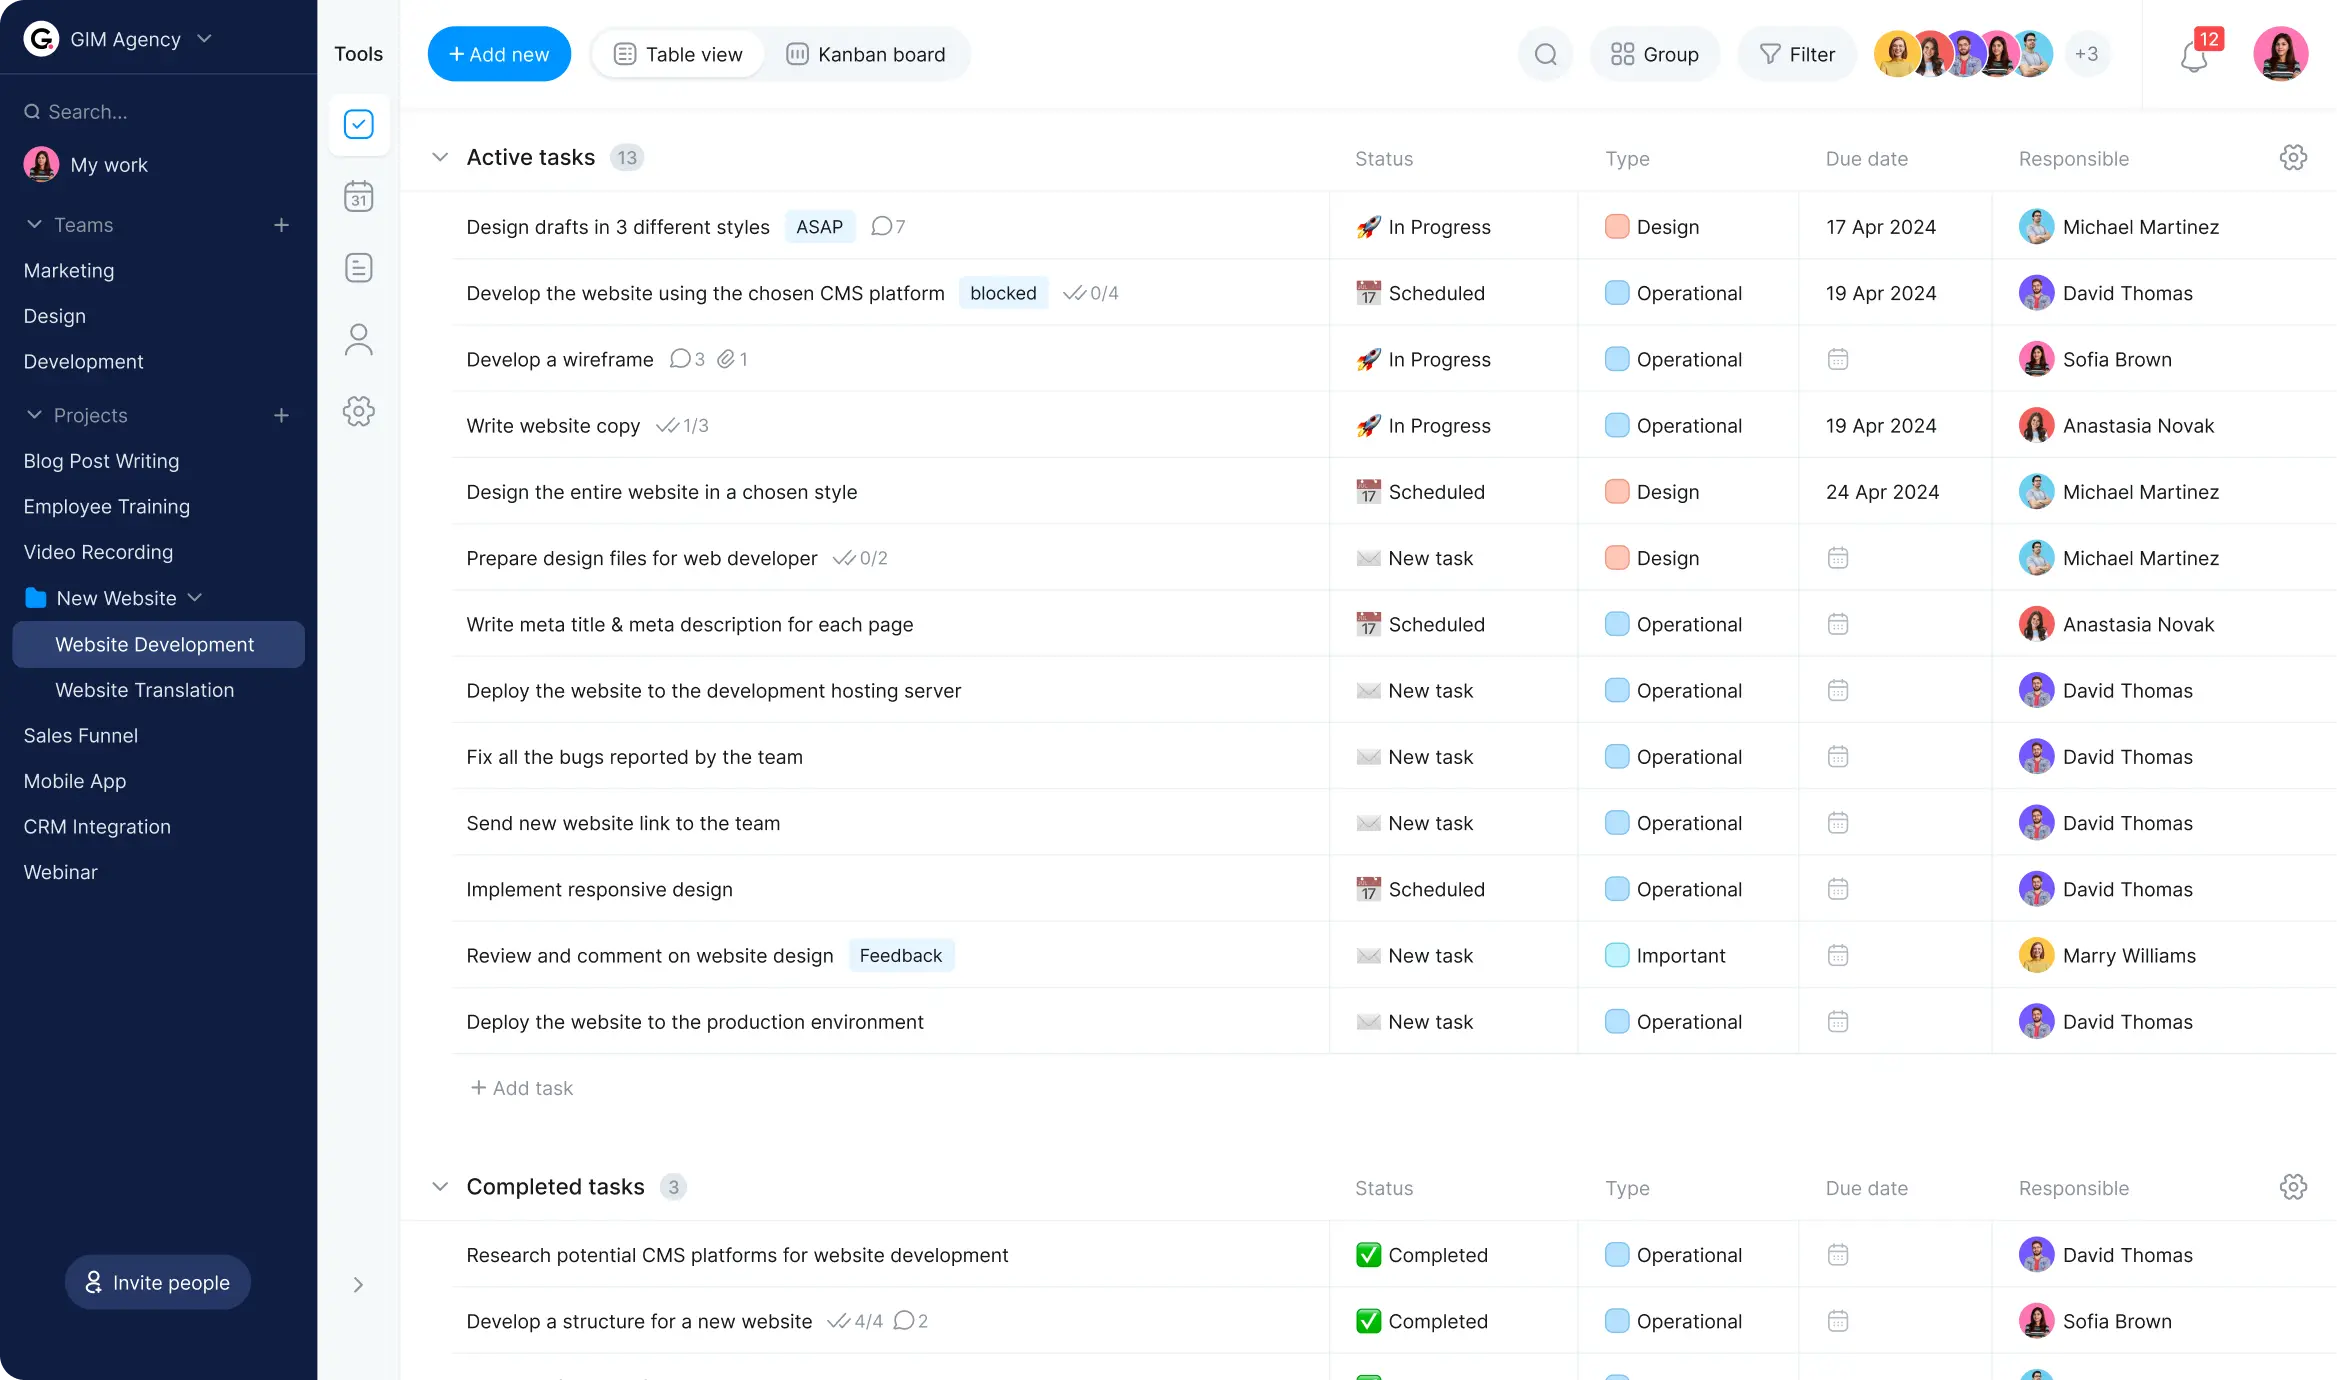
Task: Click Operational color swatch on Write website copy
Action: [1617, 426]
